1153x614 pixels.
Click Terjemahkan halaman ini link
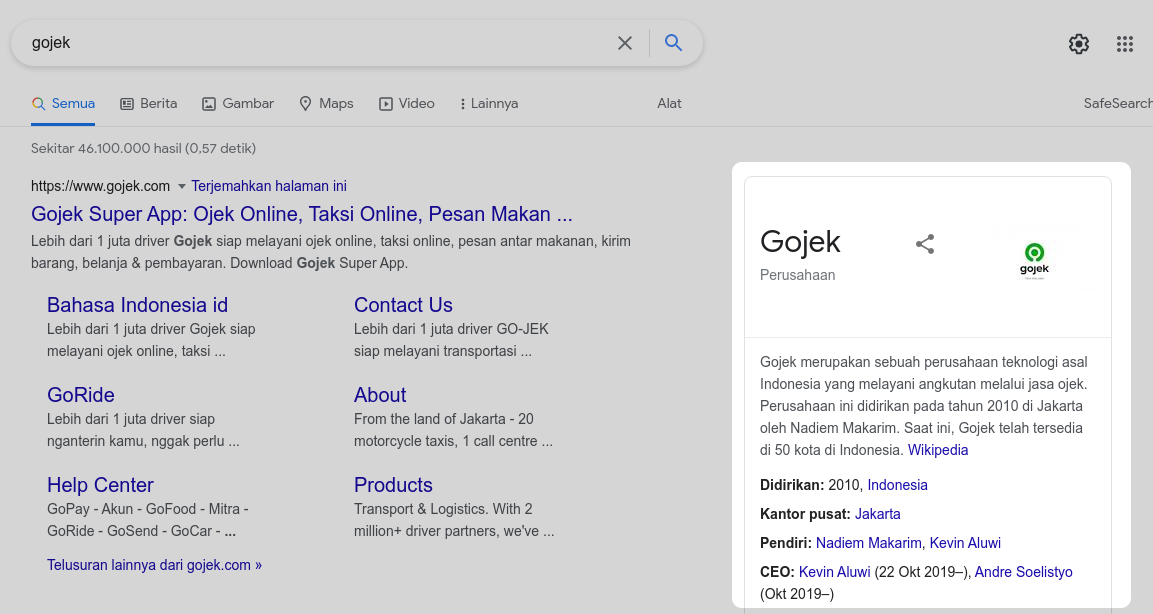[x=269, y=186]
